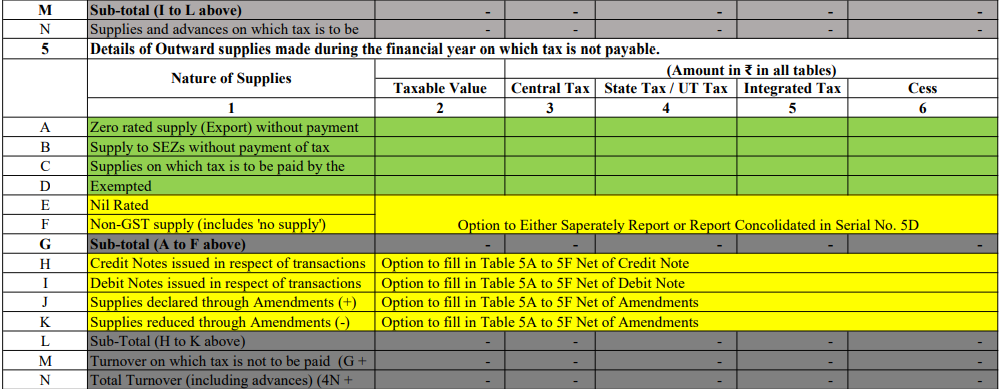This screenshot has width=999, height=389.
Task: Click Cess input cell in the Exempted row
Action: click(x=923, y=186)
